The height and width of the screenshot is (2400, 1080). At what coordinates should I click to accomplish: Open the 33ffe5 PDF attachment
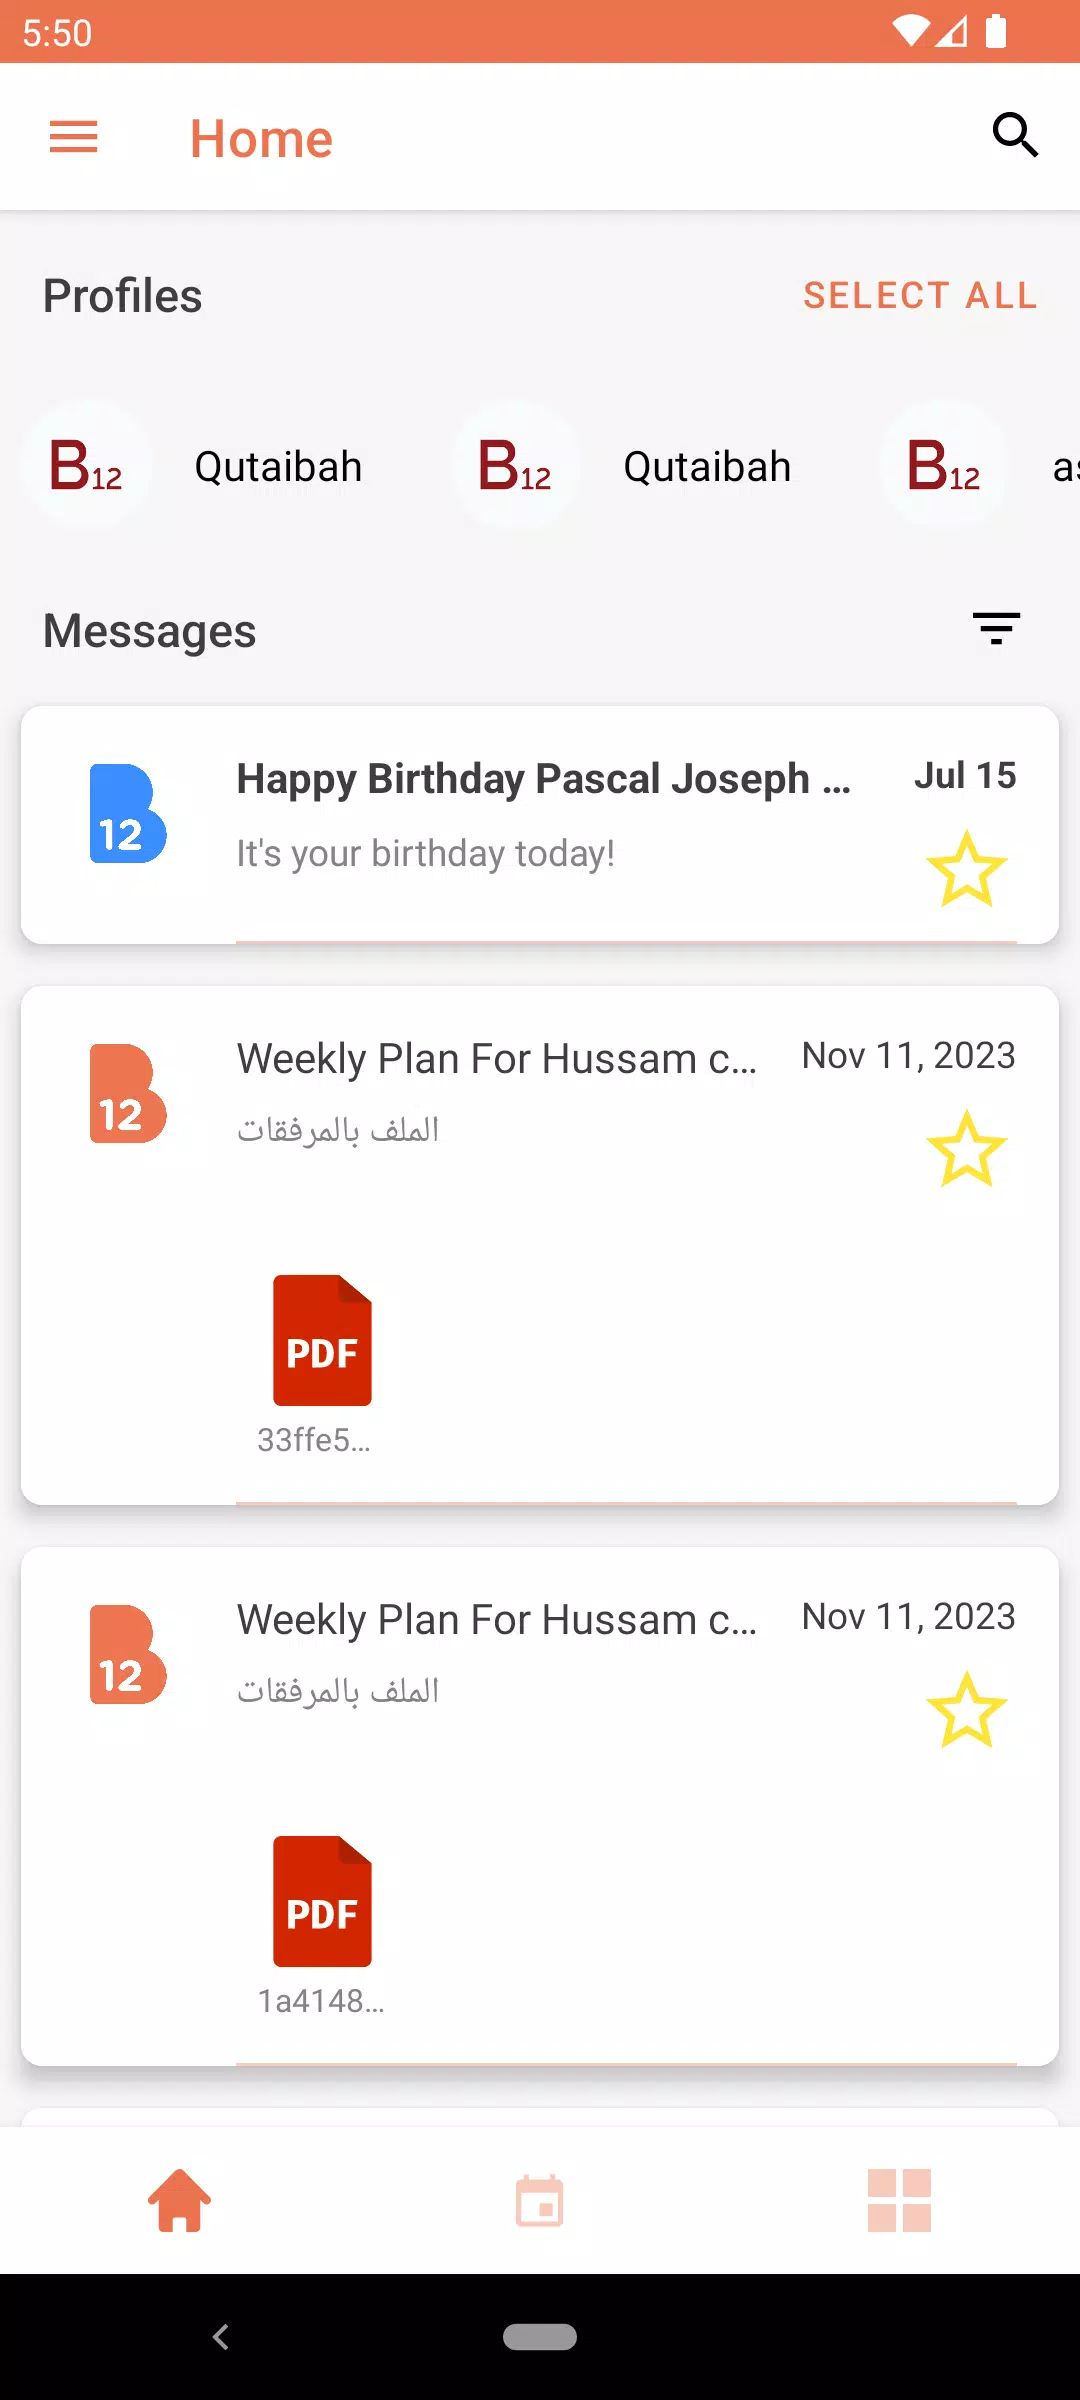322,1341
